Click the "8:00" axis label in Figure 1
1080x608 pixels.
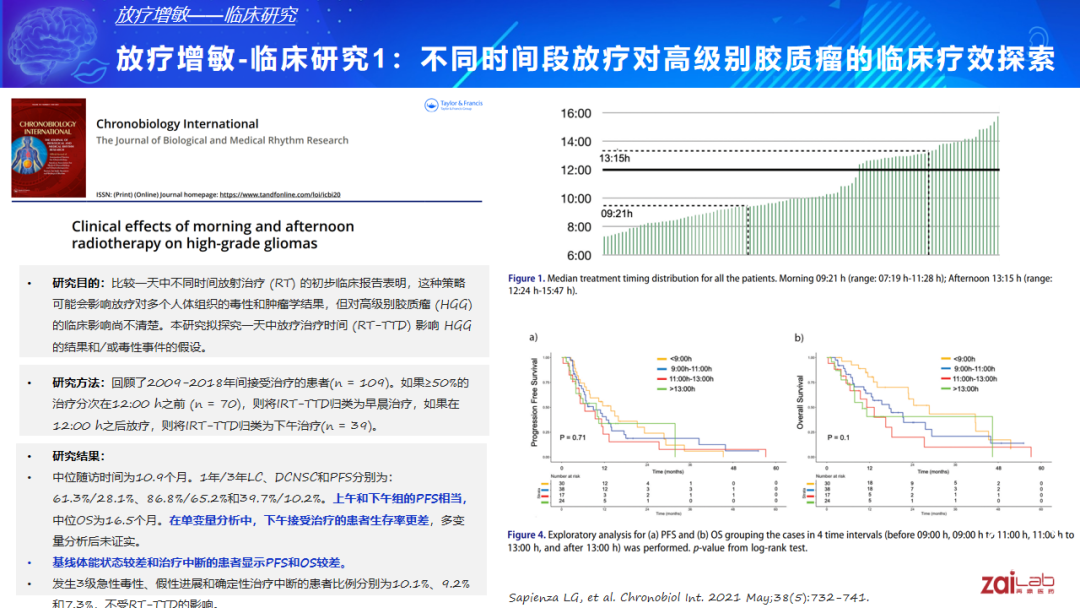click(x=579, y=227)
